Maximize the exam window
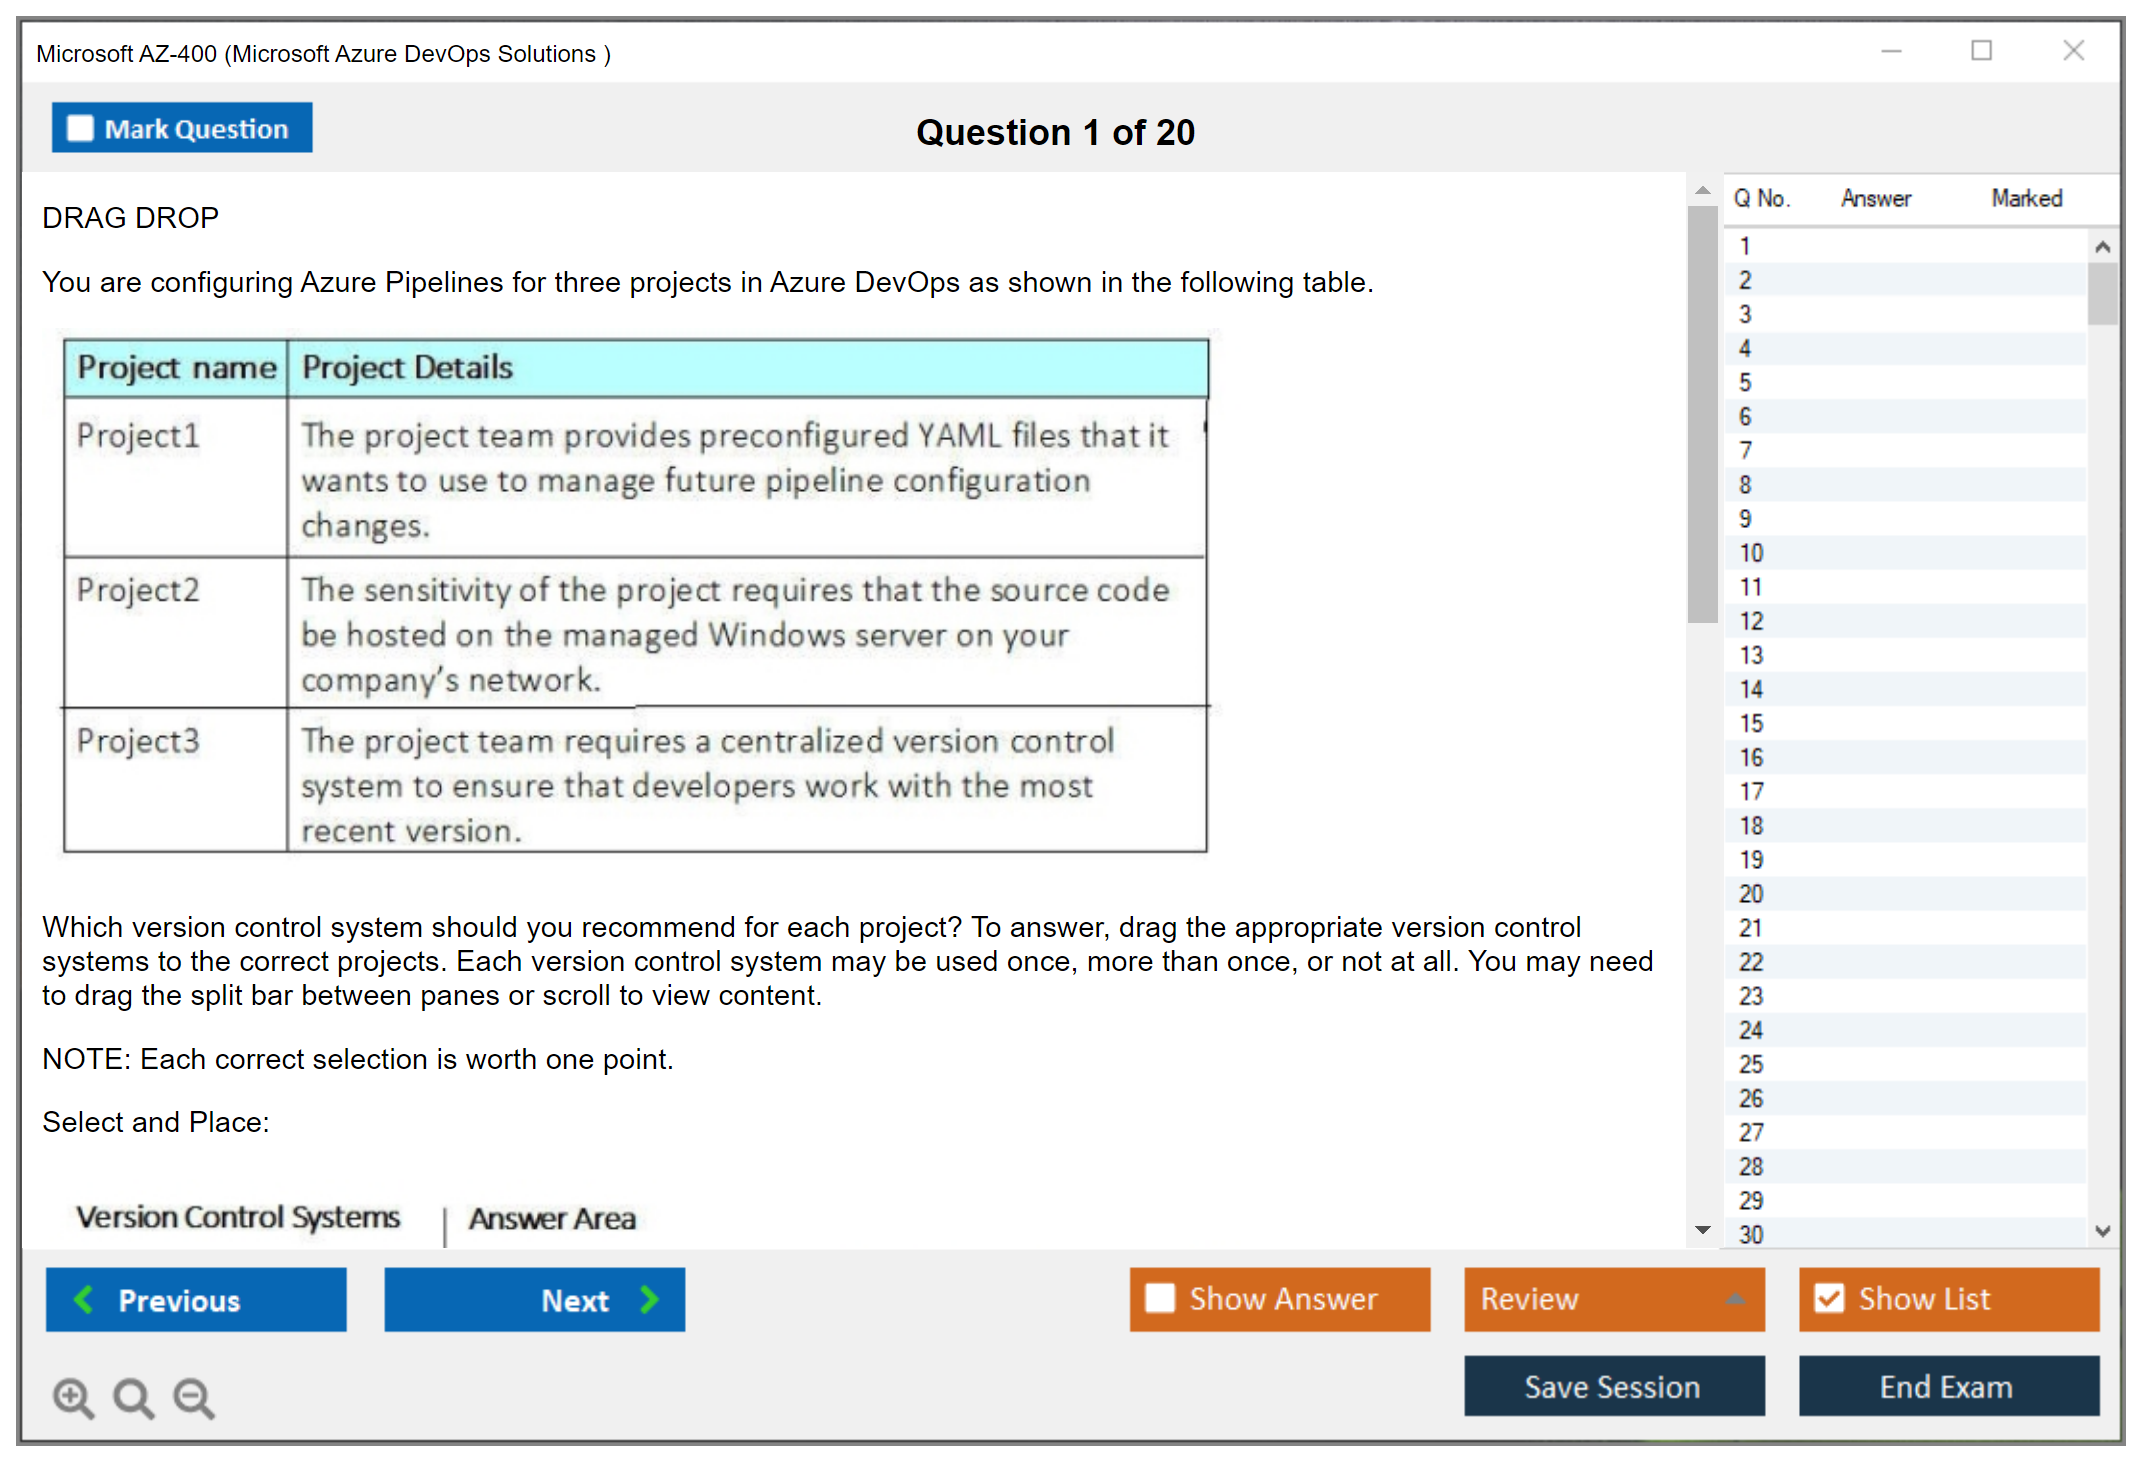 1981,51
